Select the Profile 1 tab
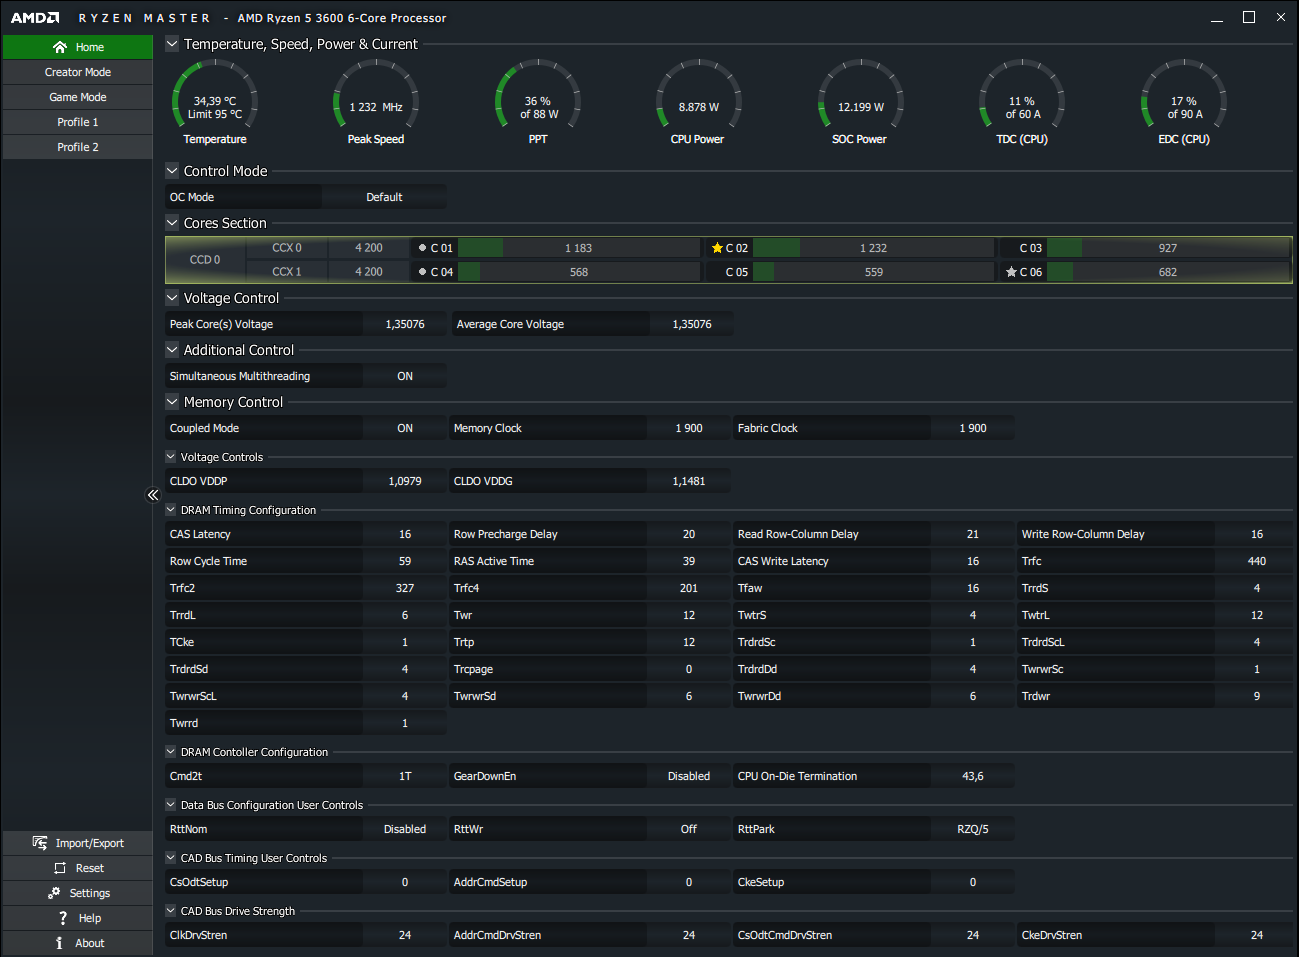 pyautogui.click(x=78, y=122)
